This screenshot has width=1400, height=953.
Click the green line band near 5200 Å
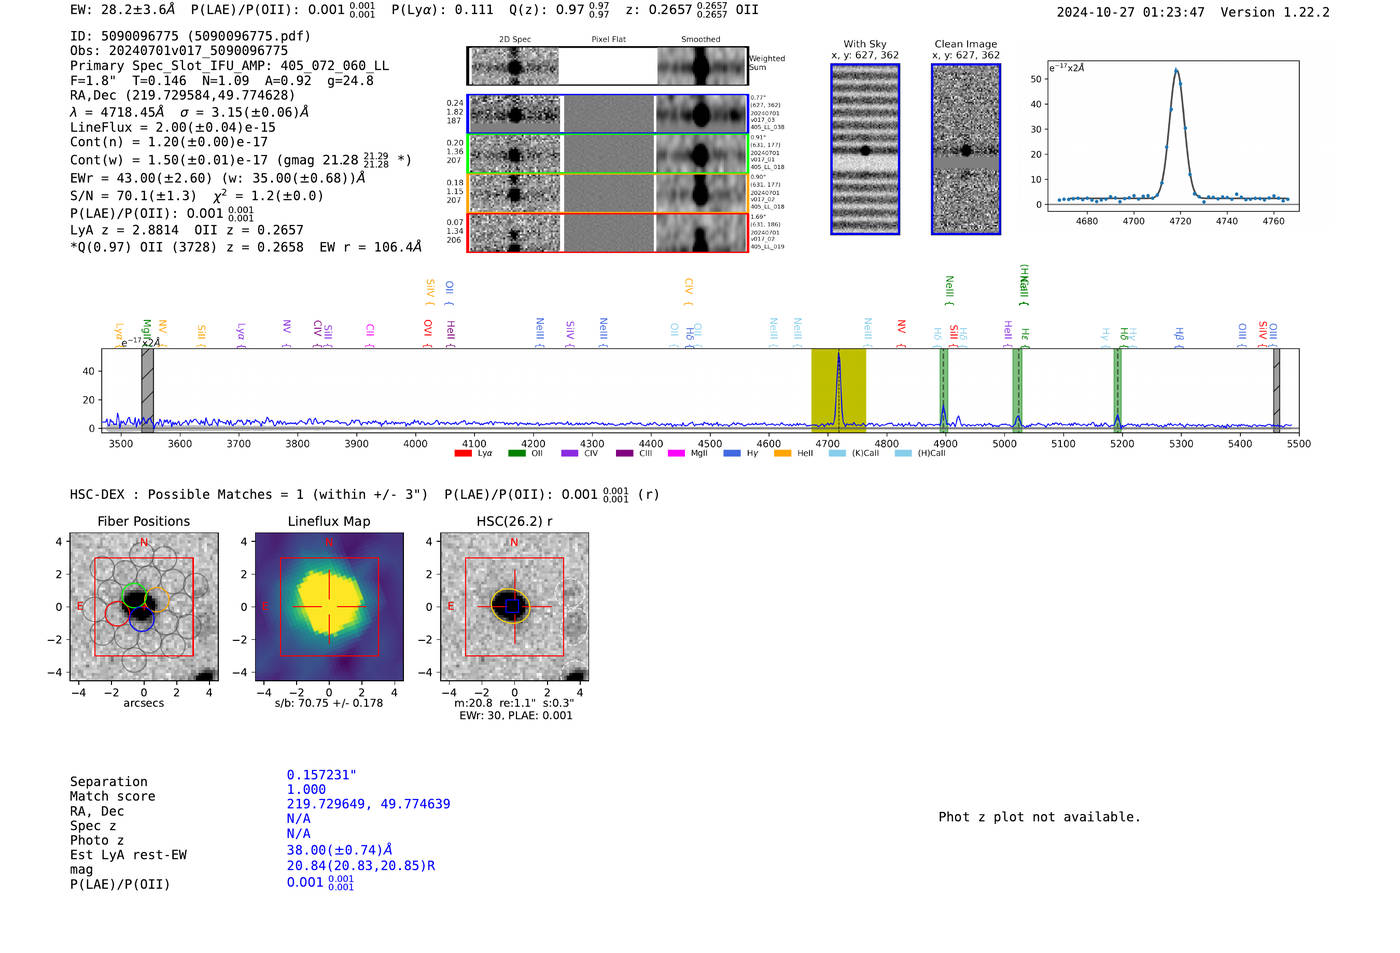[1117, 391]
